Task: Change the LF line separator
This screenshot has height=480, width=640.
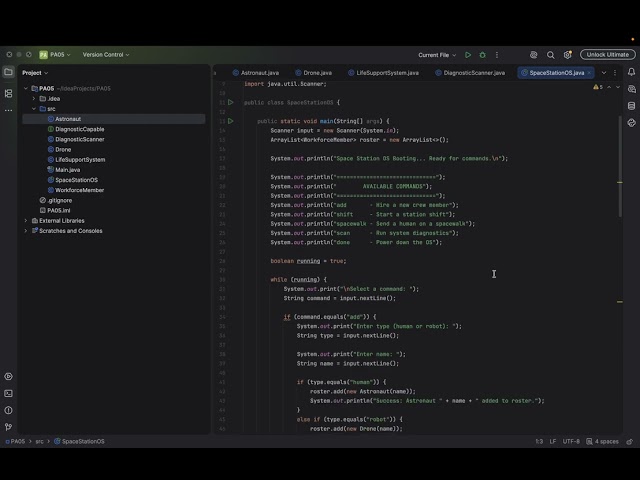Action: click(553, 442)
